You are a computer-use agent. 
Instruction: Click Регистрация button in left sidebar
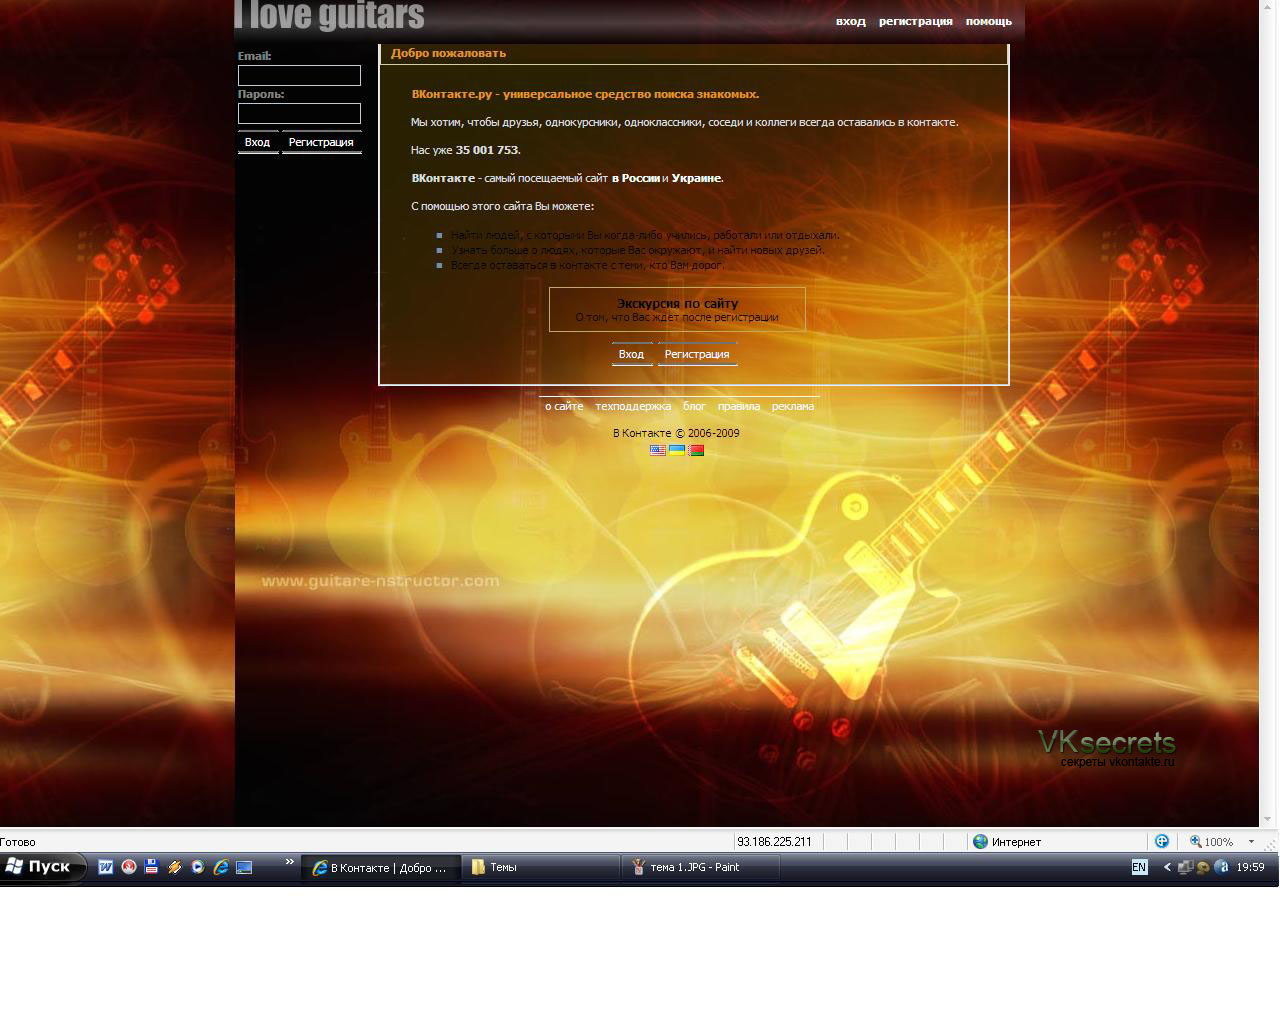321,142
